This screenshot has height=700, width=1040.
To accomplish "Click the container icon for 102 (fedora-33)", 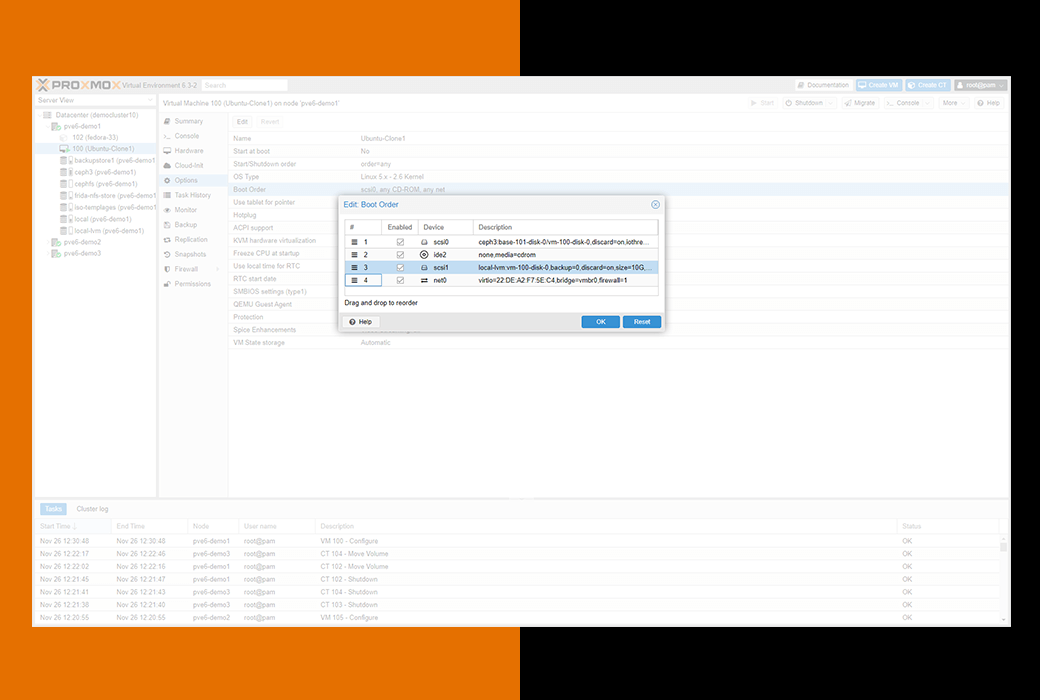I will click(x=64, y=137).
